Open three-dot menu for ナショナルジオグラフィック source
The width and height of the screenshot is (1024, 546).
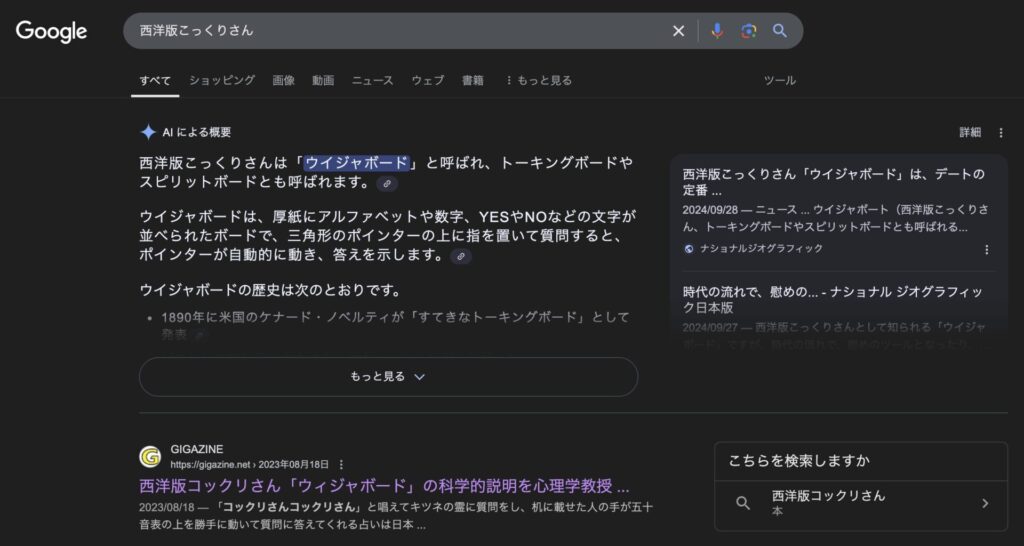986,249
